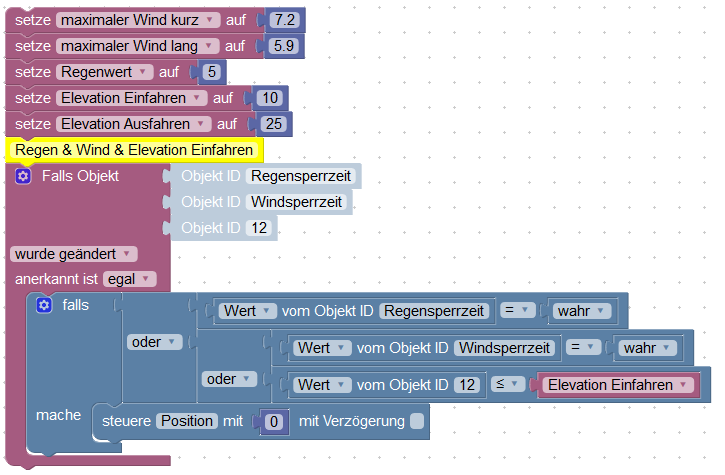The image size is (725, 475).
Task: Open the Regenwert variable dropdown
Action: point(104,72)
